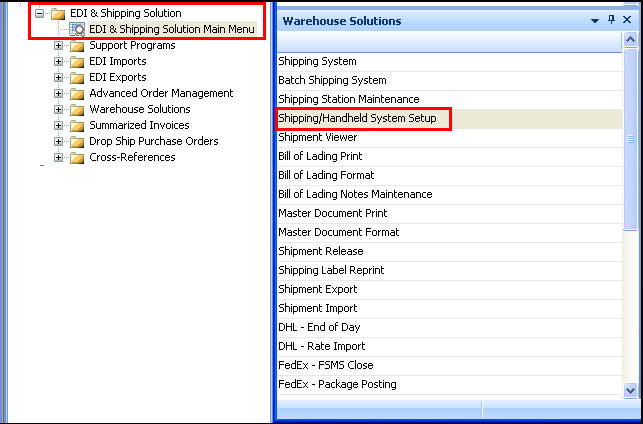This screenshot has height=424, width=643.
Task: Expand the Cross-References tree node
Action: tap(59, 158)
